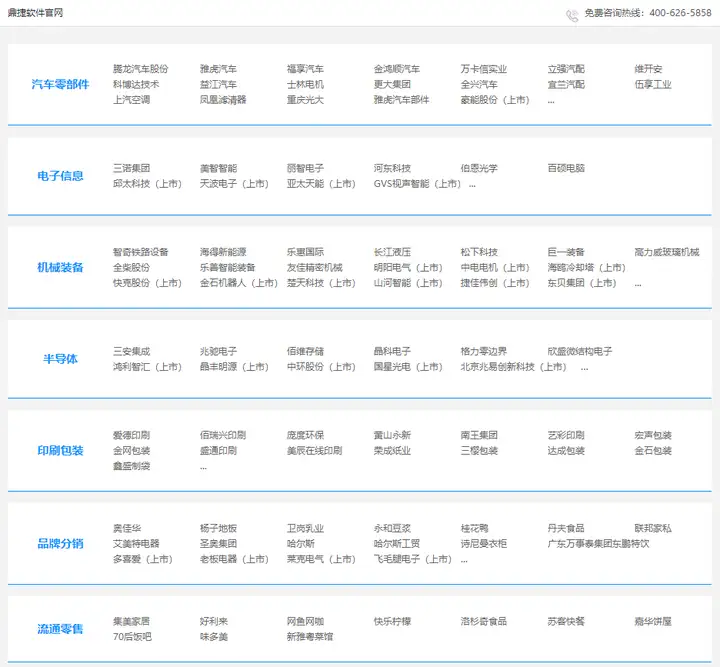Click the 三诺集团 entry
The image size is (720, 667).
click(131, 168)
